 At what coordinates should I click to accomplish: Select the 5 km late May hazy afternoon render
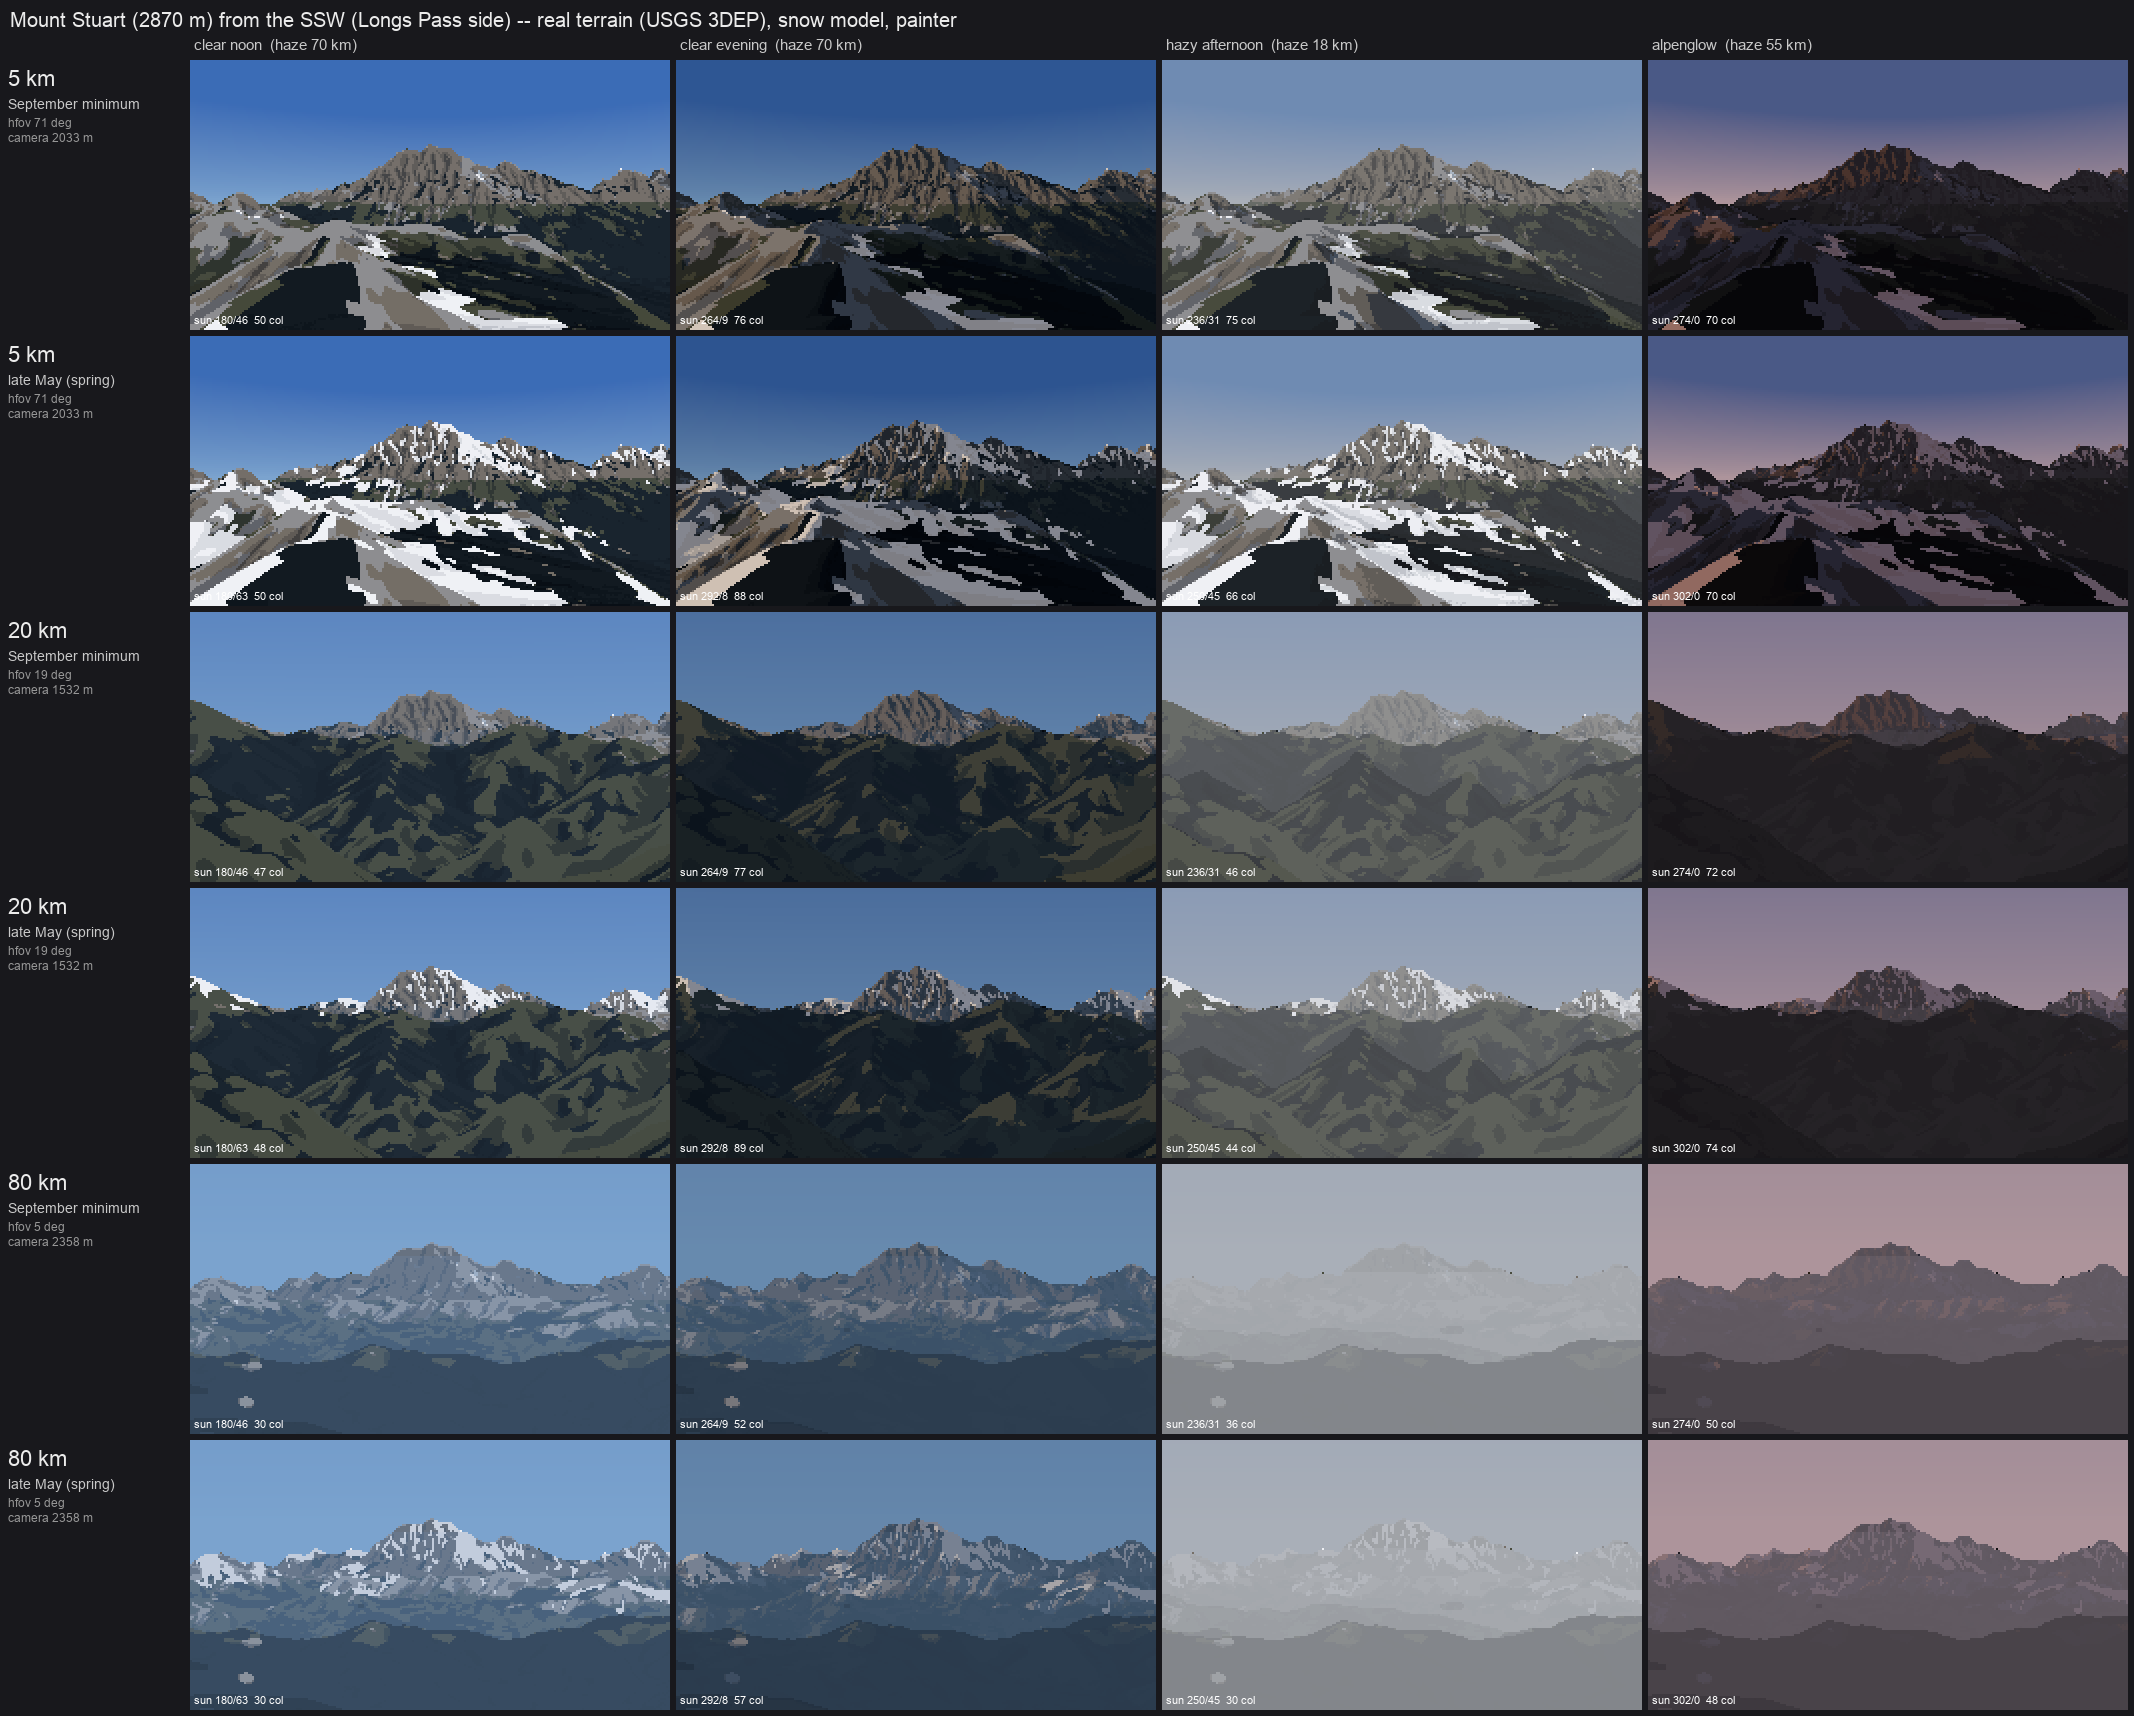[1402, 471]
